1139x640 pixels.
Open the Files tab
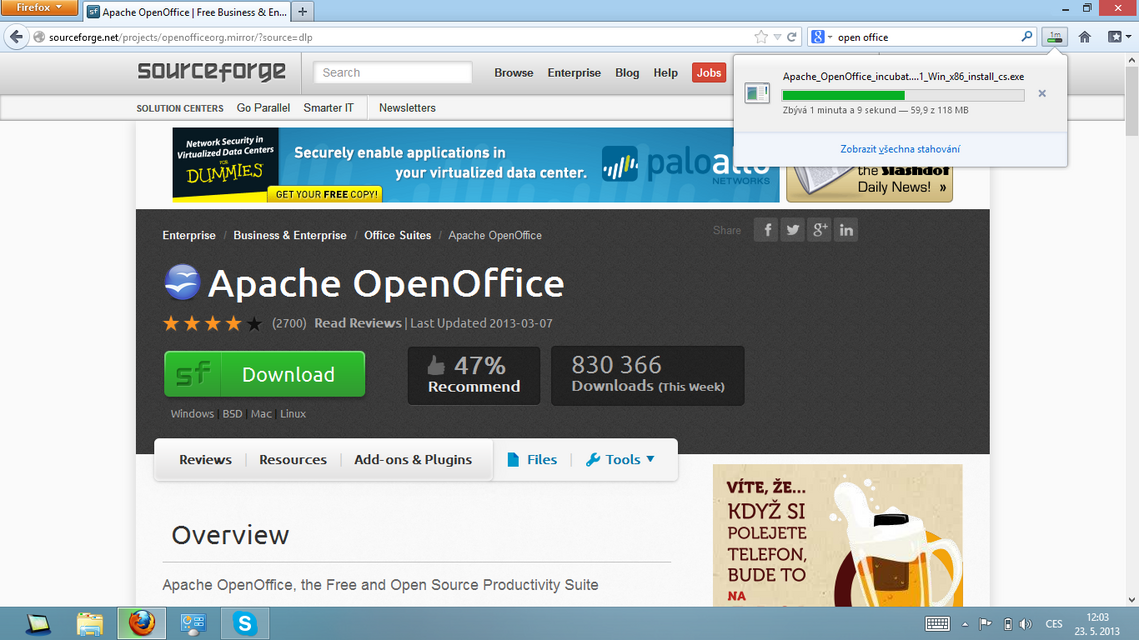[532, 460]
